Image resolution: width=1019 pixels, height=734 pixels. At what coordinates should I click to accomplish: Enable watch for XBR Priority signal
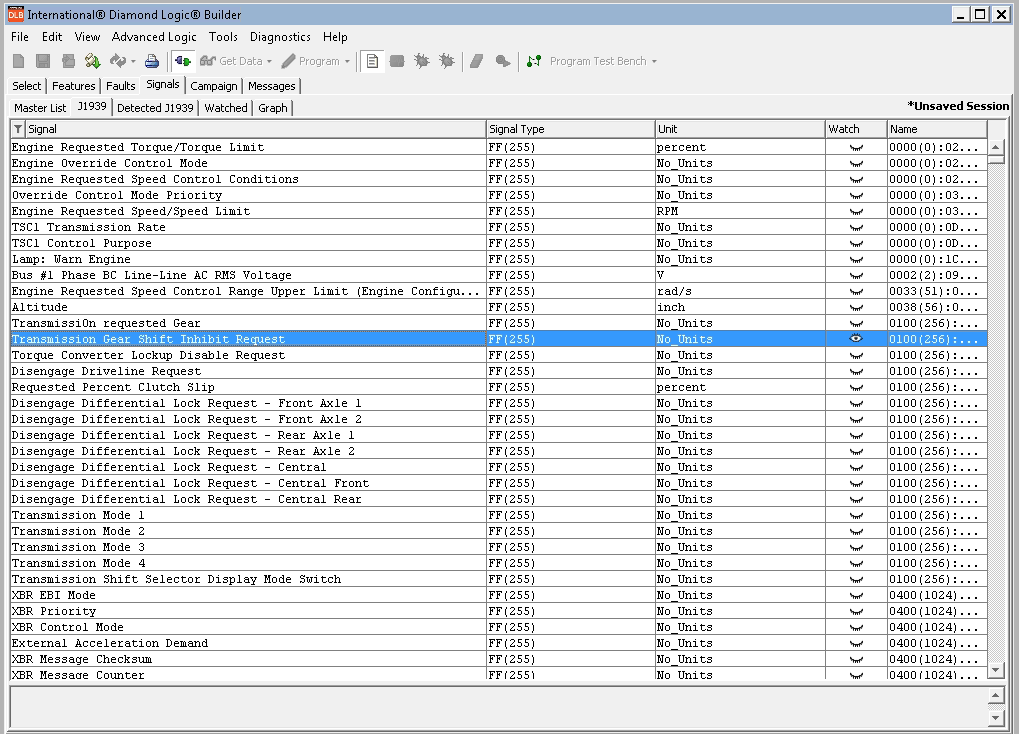[855, 611]
